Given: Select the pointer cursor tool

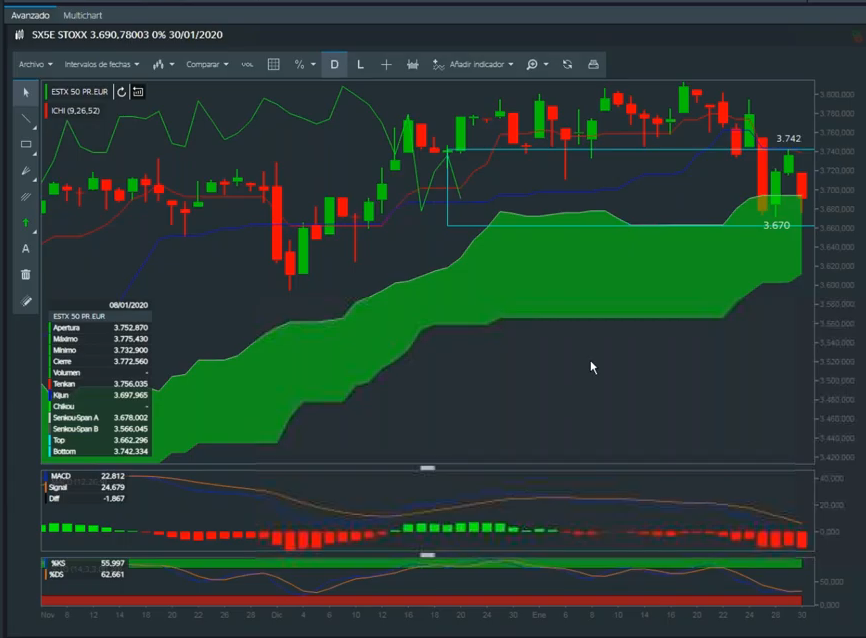Looking at the screenshot, I should (x=26, y=92).
